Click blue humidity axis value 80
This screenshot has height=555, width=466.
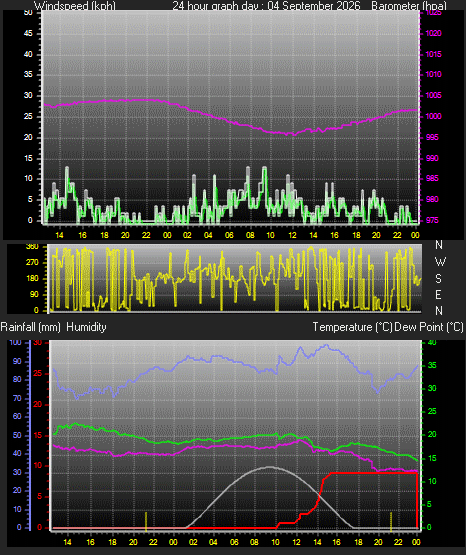tap(17, 379)
